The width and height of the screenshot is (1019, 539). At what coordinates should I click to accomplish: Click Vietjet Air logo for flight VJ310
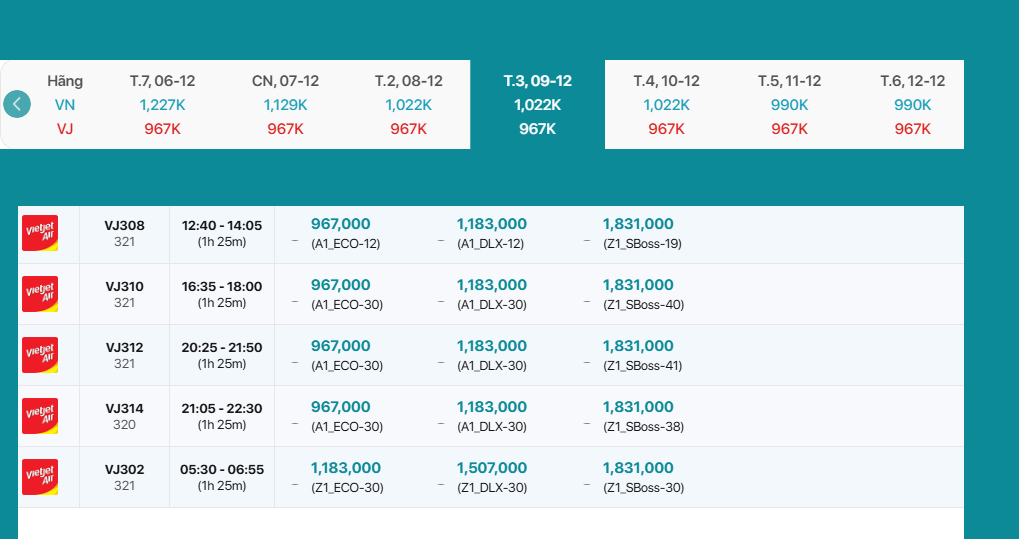click(40, 294)
